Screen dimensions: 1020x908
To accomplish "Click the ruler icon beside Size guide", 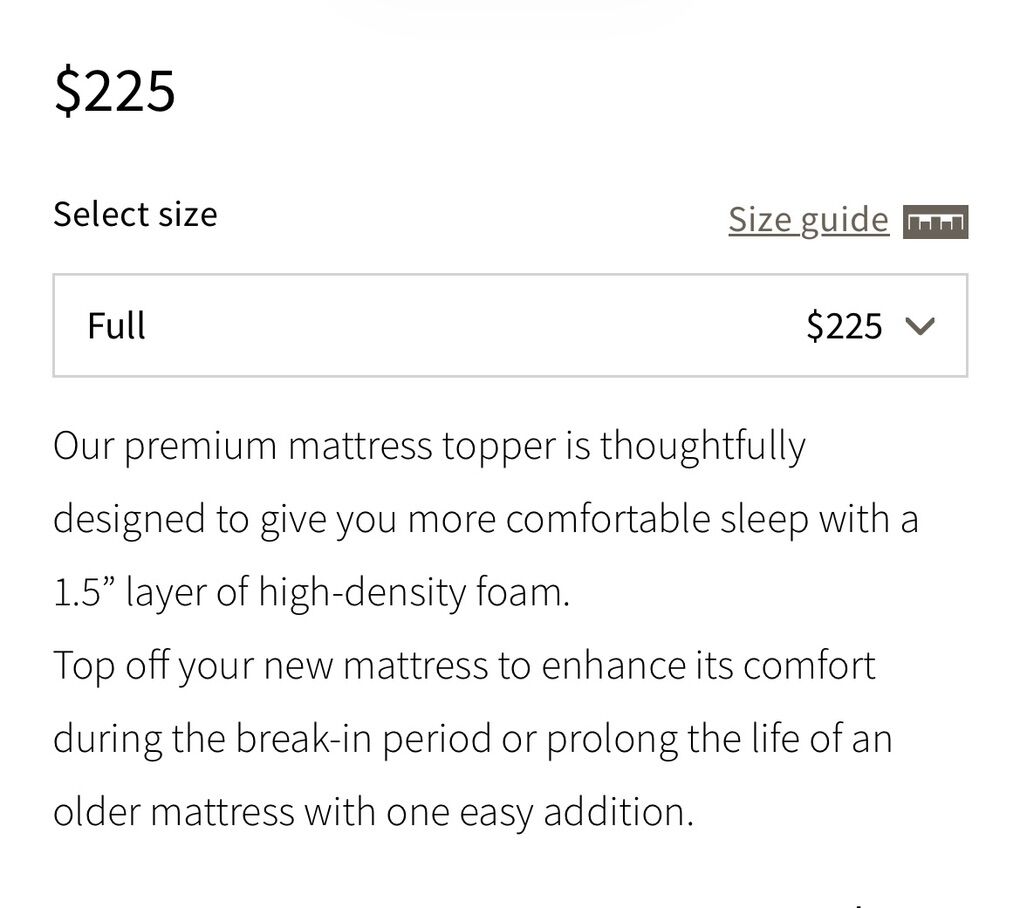I will click(x=935, y=221).
